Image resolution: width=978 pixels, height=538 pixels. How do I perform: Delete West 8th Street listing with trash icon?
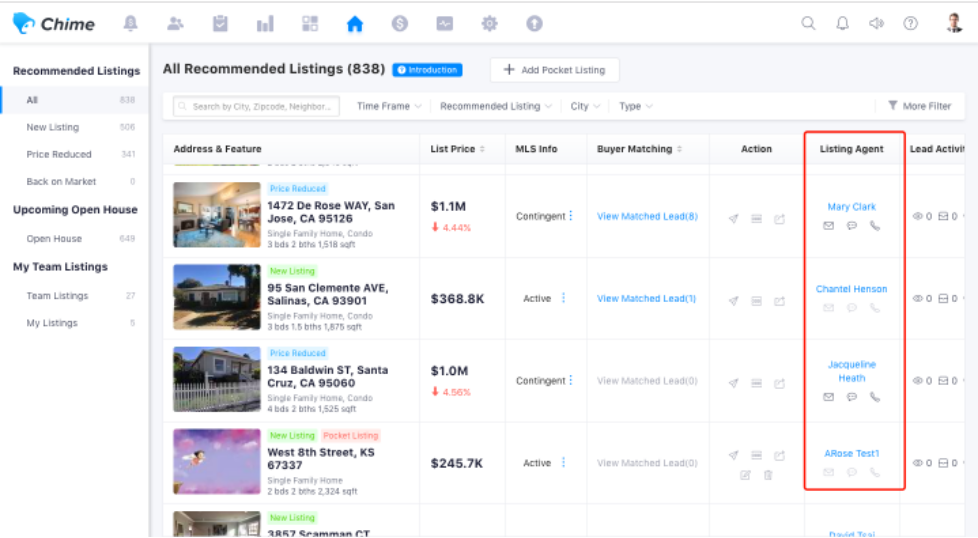768,475
